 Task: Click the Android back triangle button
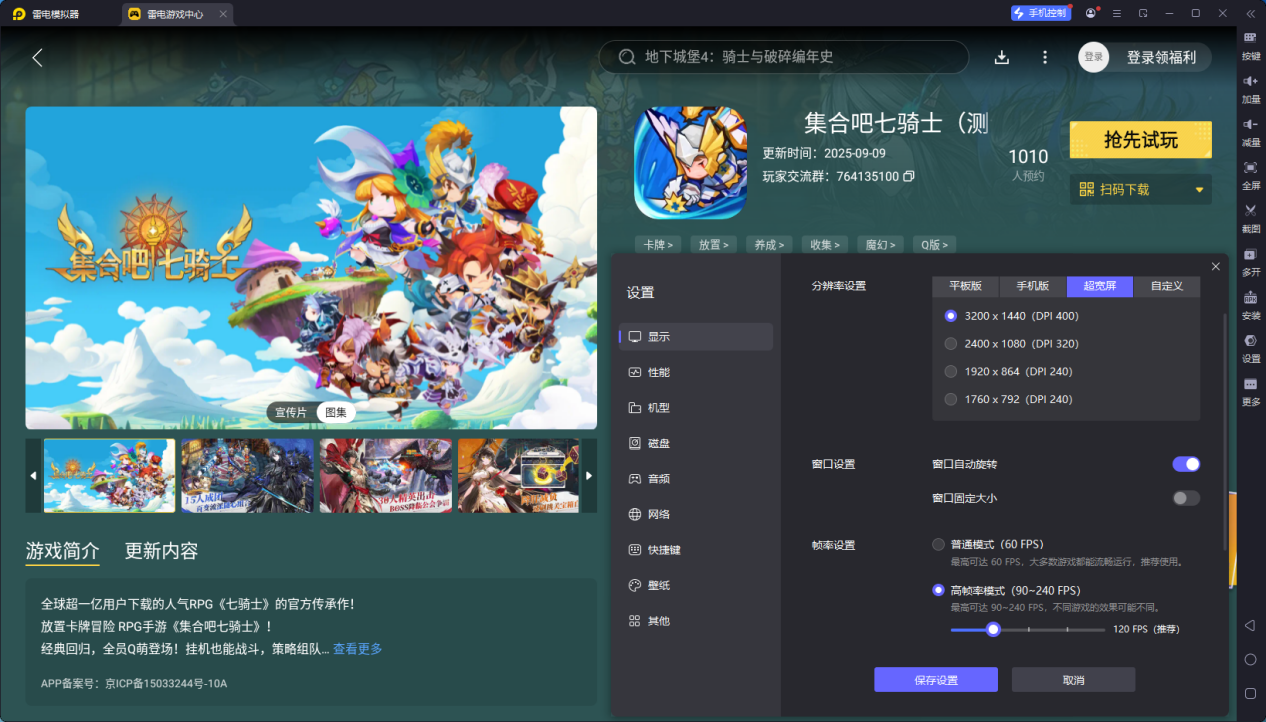(1250, 625)
